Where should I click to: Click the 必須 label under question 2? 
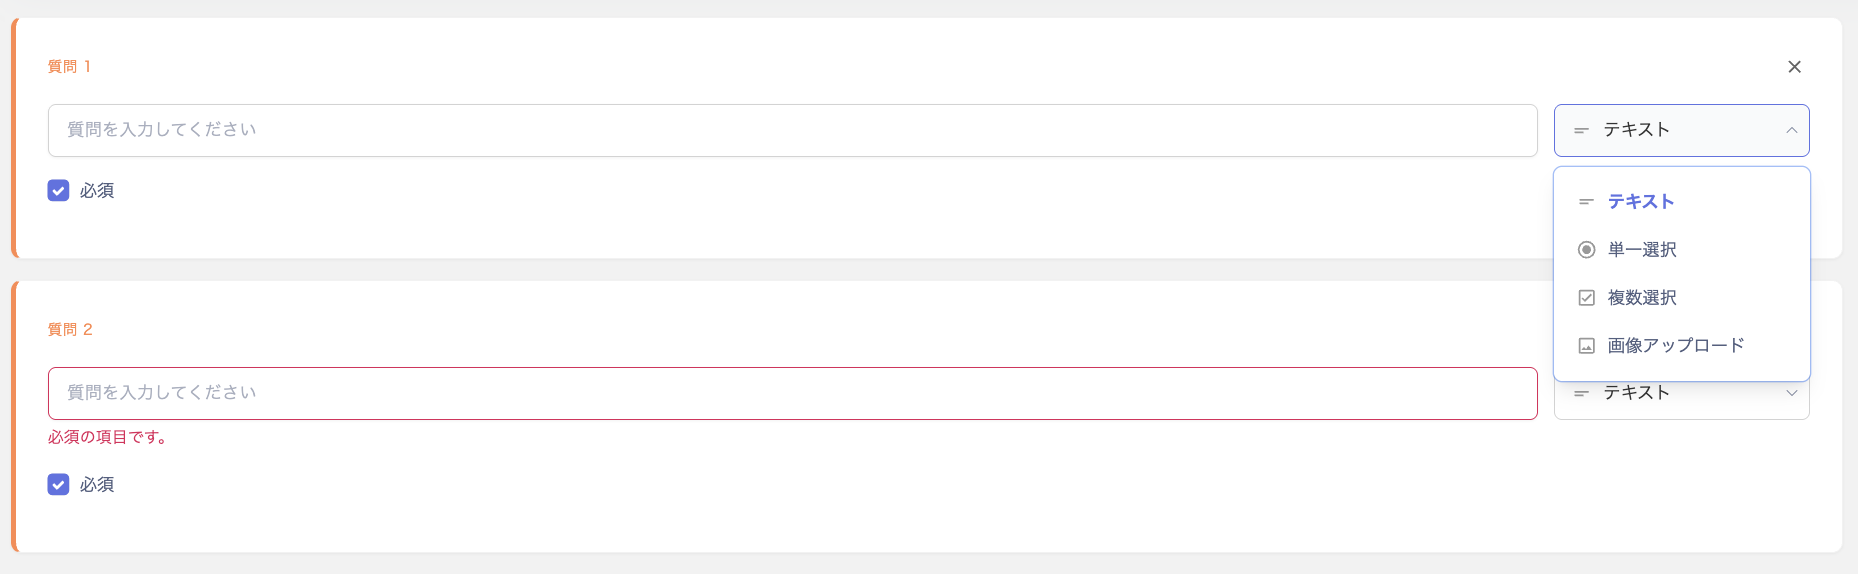(97, 485)
